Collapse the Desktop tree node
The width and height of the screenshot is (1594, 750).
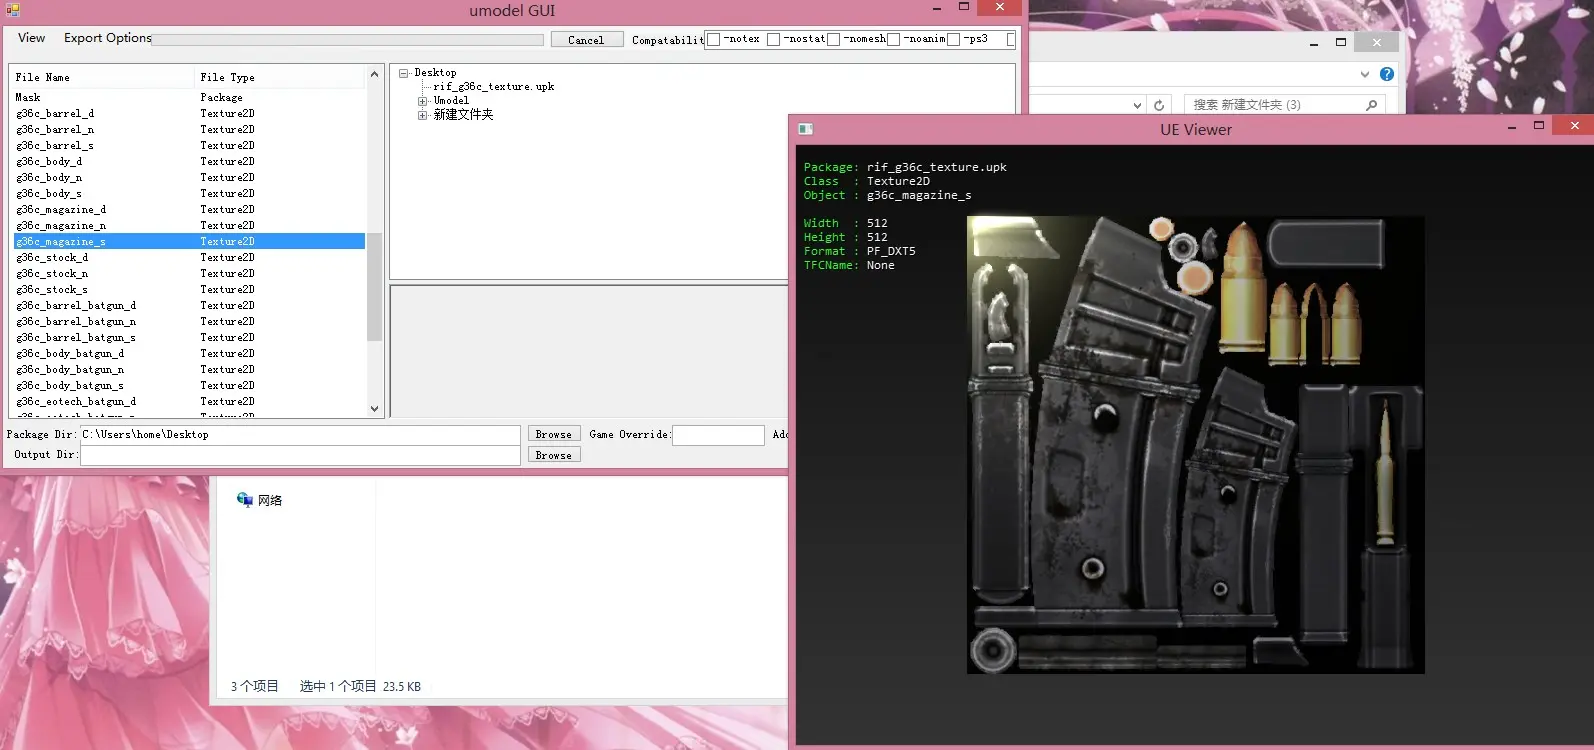[x=404, y=73]
